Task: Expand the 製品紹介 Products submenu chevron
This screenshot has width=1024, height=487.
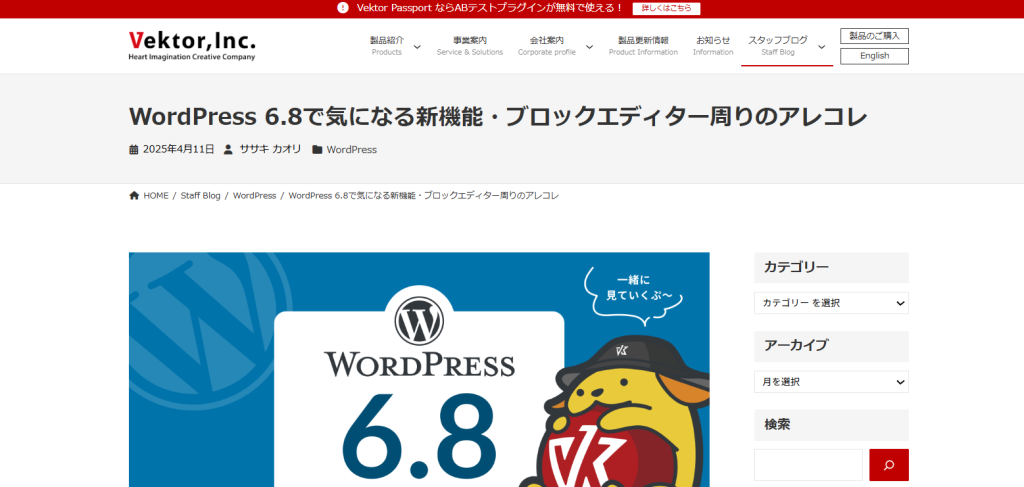Action: (x=417, y=47)
